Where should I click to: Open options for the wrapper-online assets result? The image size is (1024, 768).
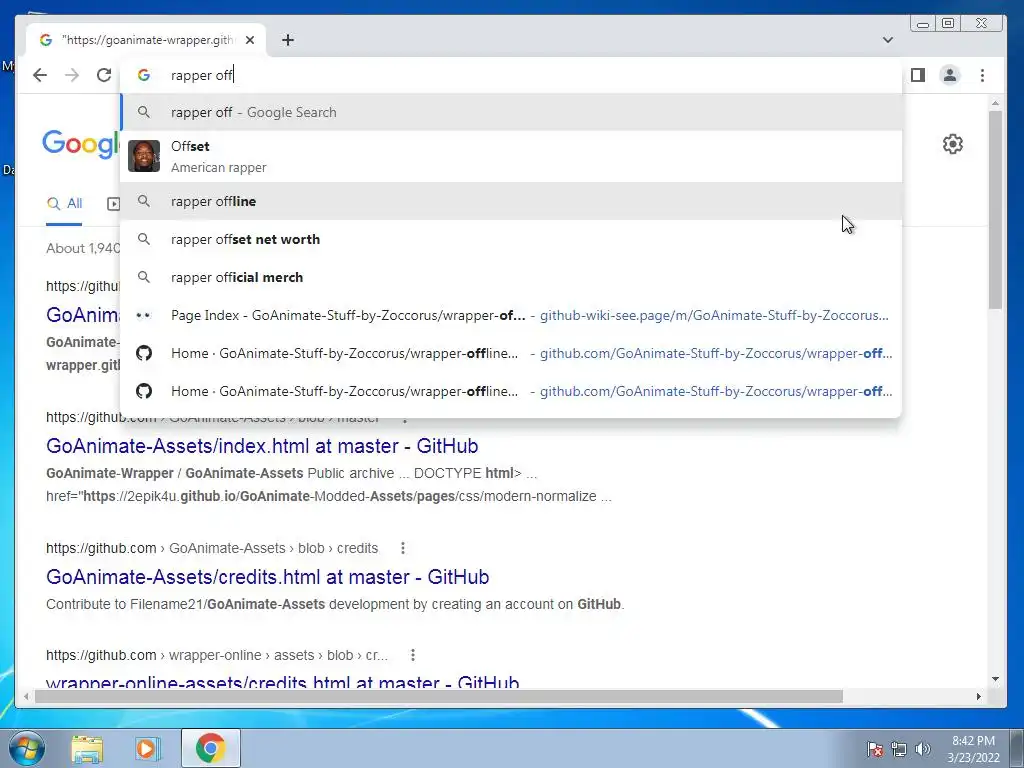[x=413, y=655]
